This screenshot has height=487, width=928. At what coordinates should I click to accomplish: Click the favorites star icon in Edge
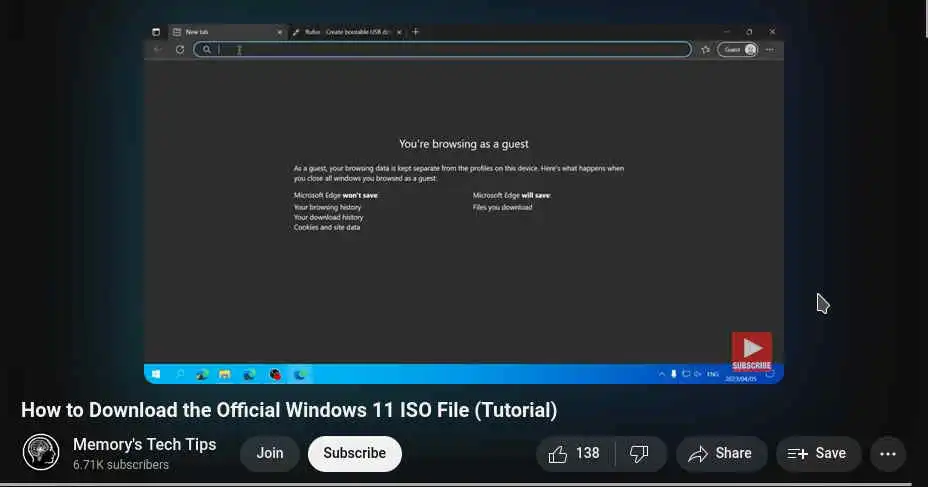tap(705, 50)
